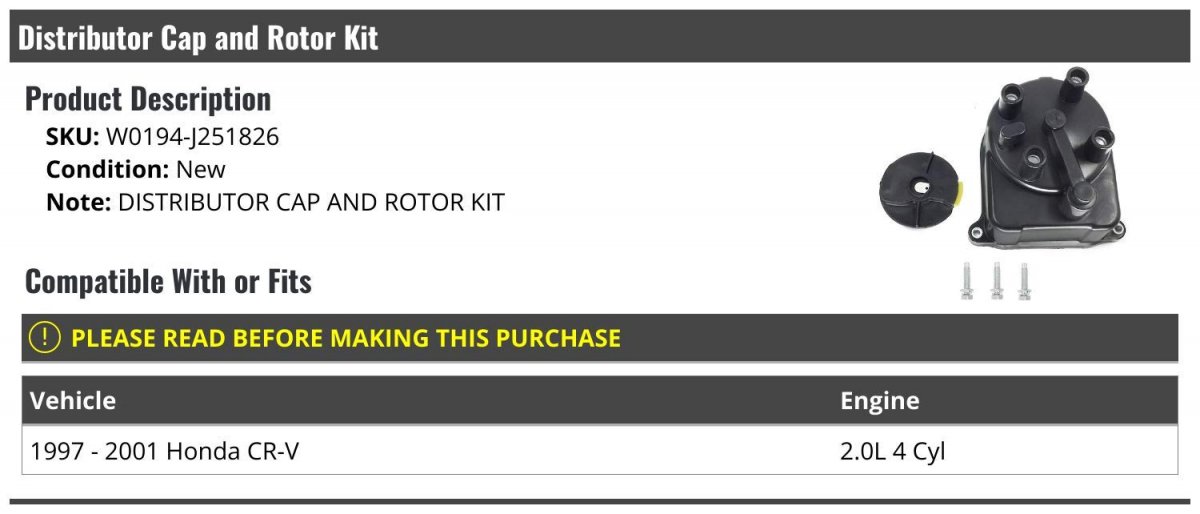This screenshot has width=1200, height=514.
Task: Select the 1997 - 2001 Honda CR-V row
Action: coord(600,451)
